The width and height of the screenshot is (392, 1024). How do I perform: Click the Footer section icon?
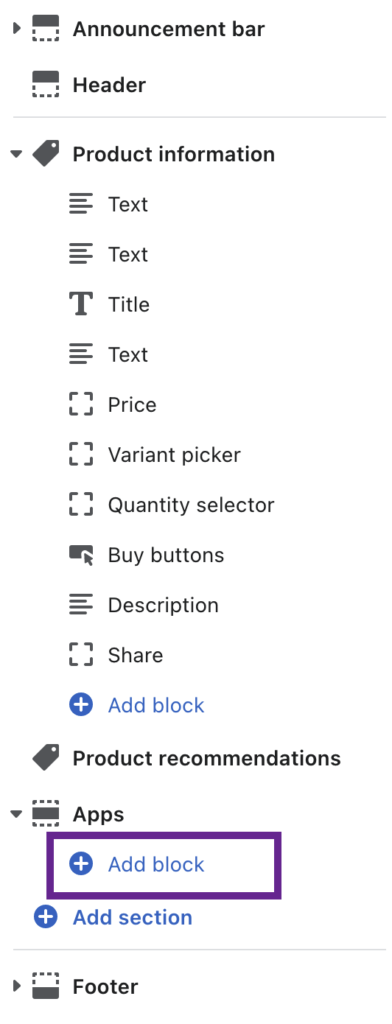click(x=45, y=986)
